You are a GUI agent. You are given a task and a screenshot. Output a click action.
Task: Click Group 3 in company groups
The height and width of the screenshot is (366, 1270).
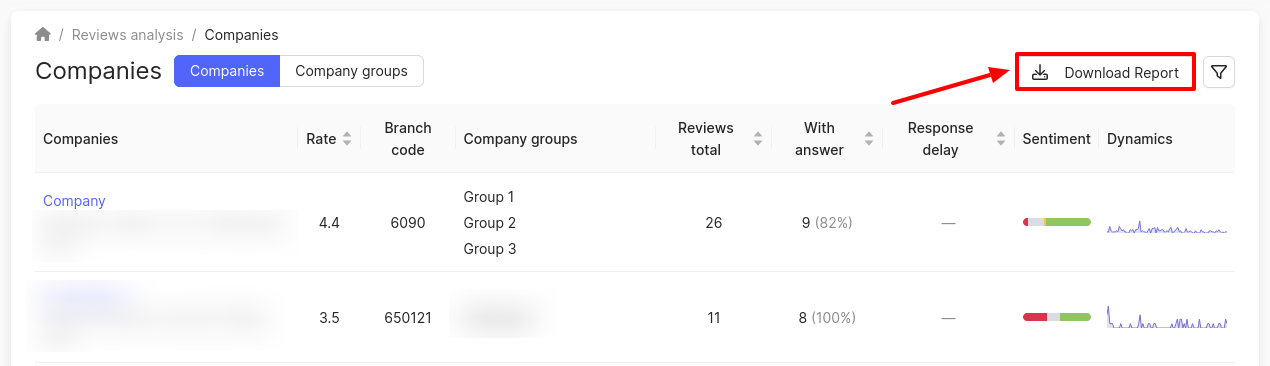click(x=490, y=249)
